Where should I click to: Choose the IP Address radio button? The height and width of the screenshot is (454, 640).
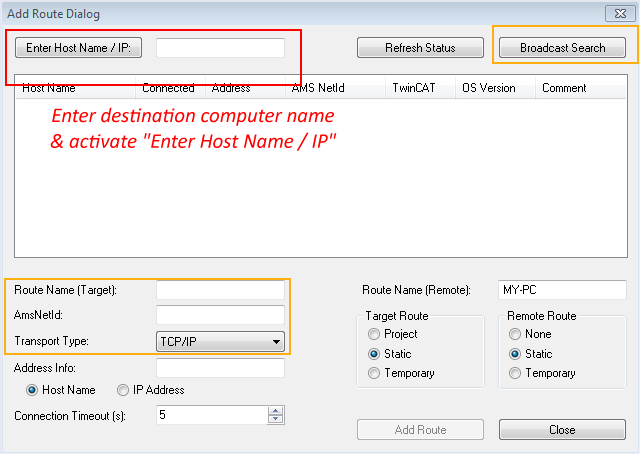[123, 390]
